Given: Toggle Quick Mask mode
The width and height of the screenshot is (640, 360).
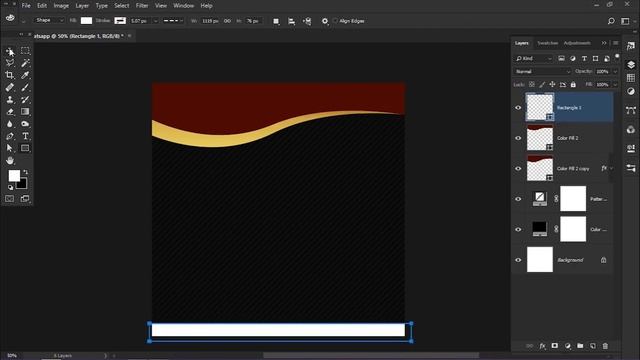Looking at the screenshot, I should point(9,199).
